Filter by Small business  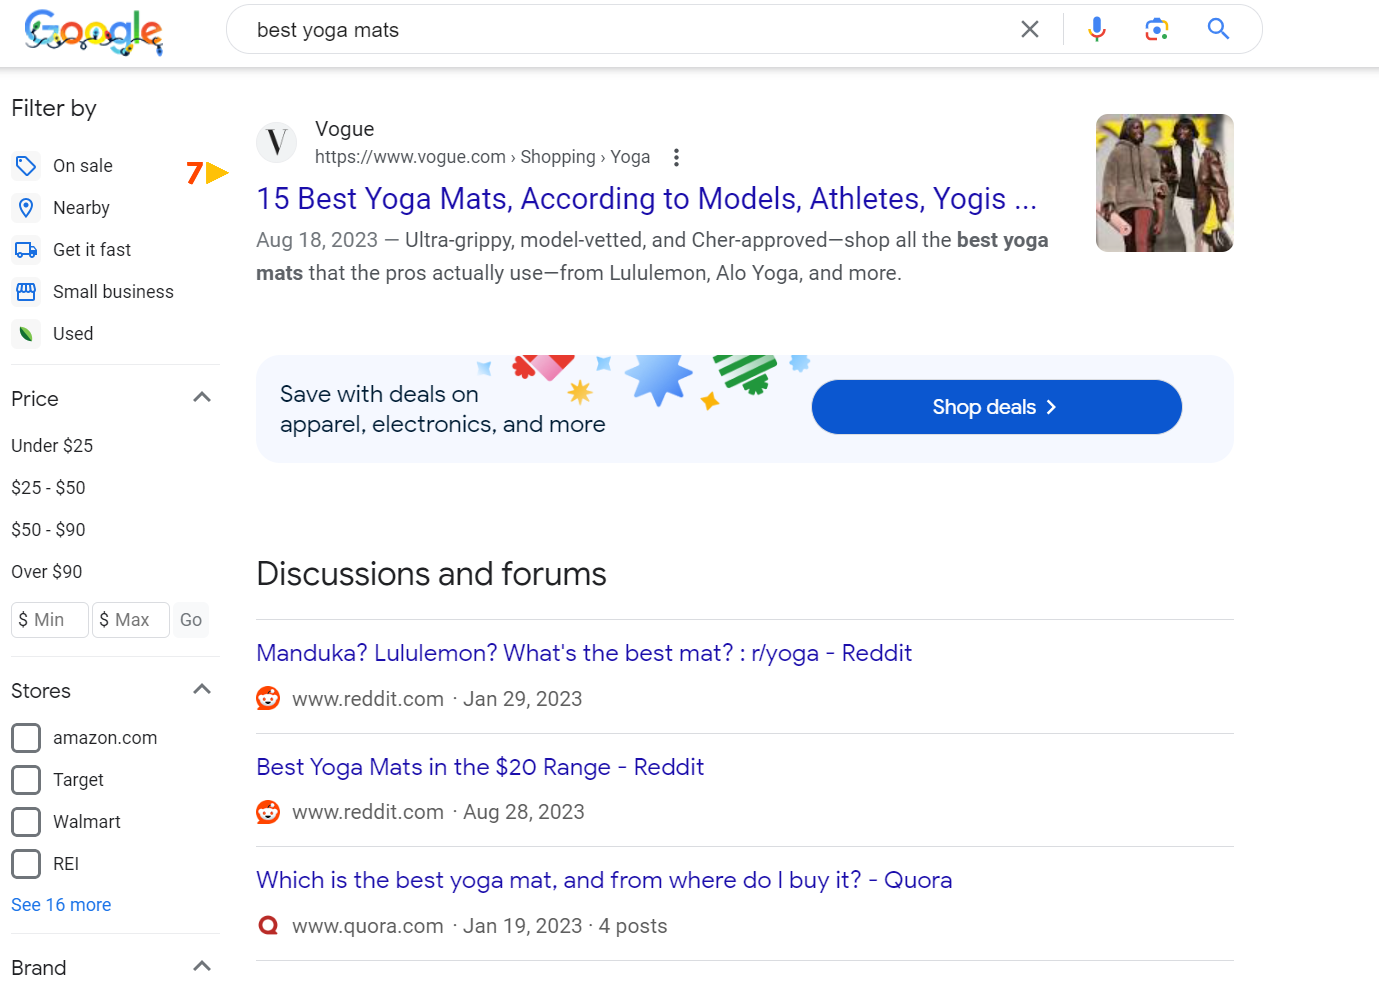coord(113,292)
